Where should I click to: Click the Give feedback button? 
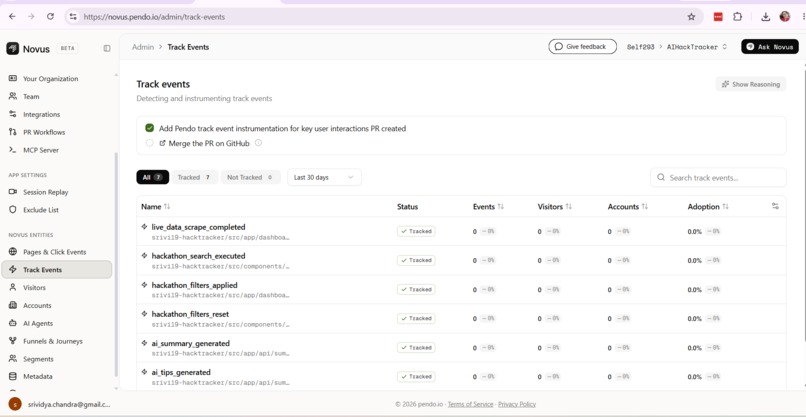(x=582, y=46)
